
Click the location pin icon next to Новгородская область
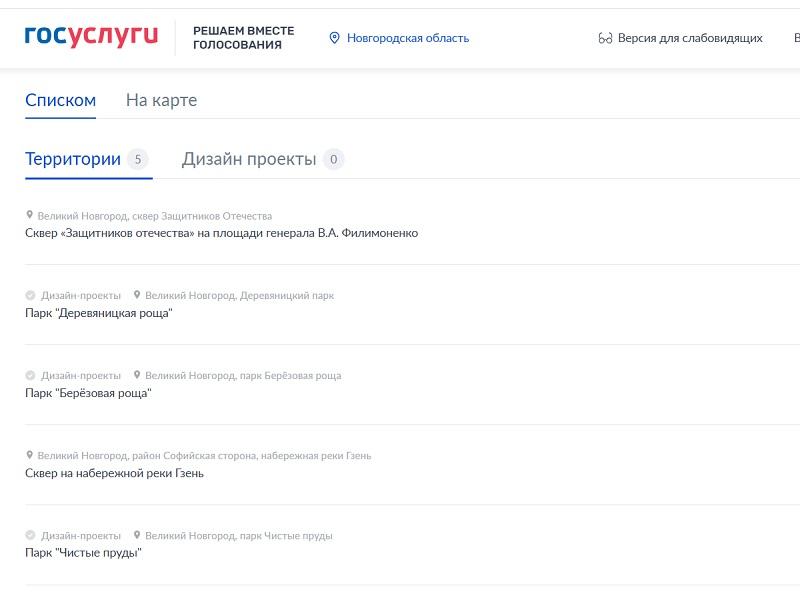(334, 38)
